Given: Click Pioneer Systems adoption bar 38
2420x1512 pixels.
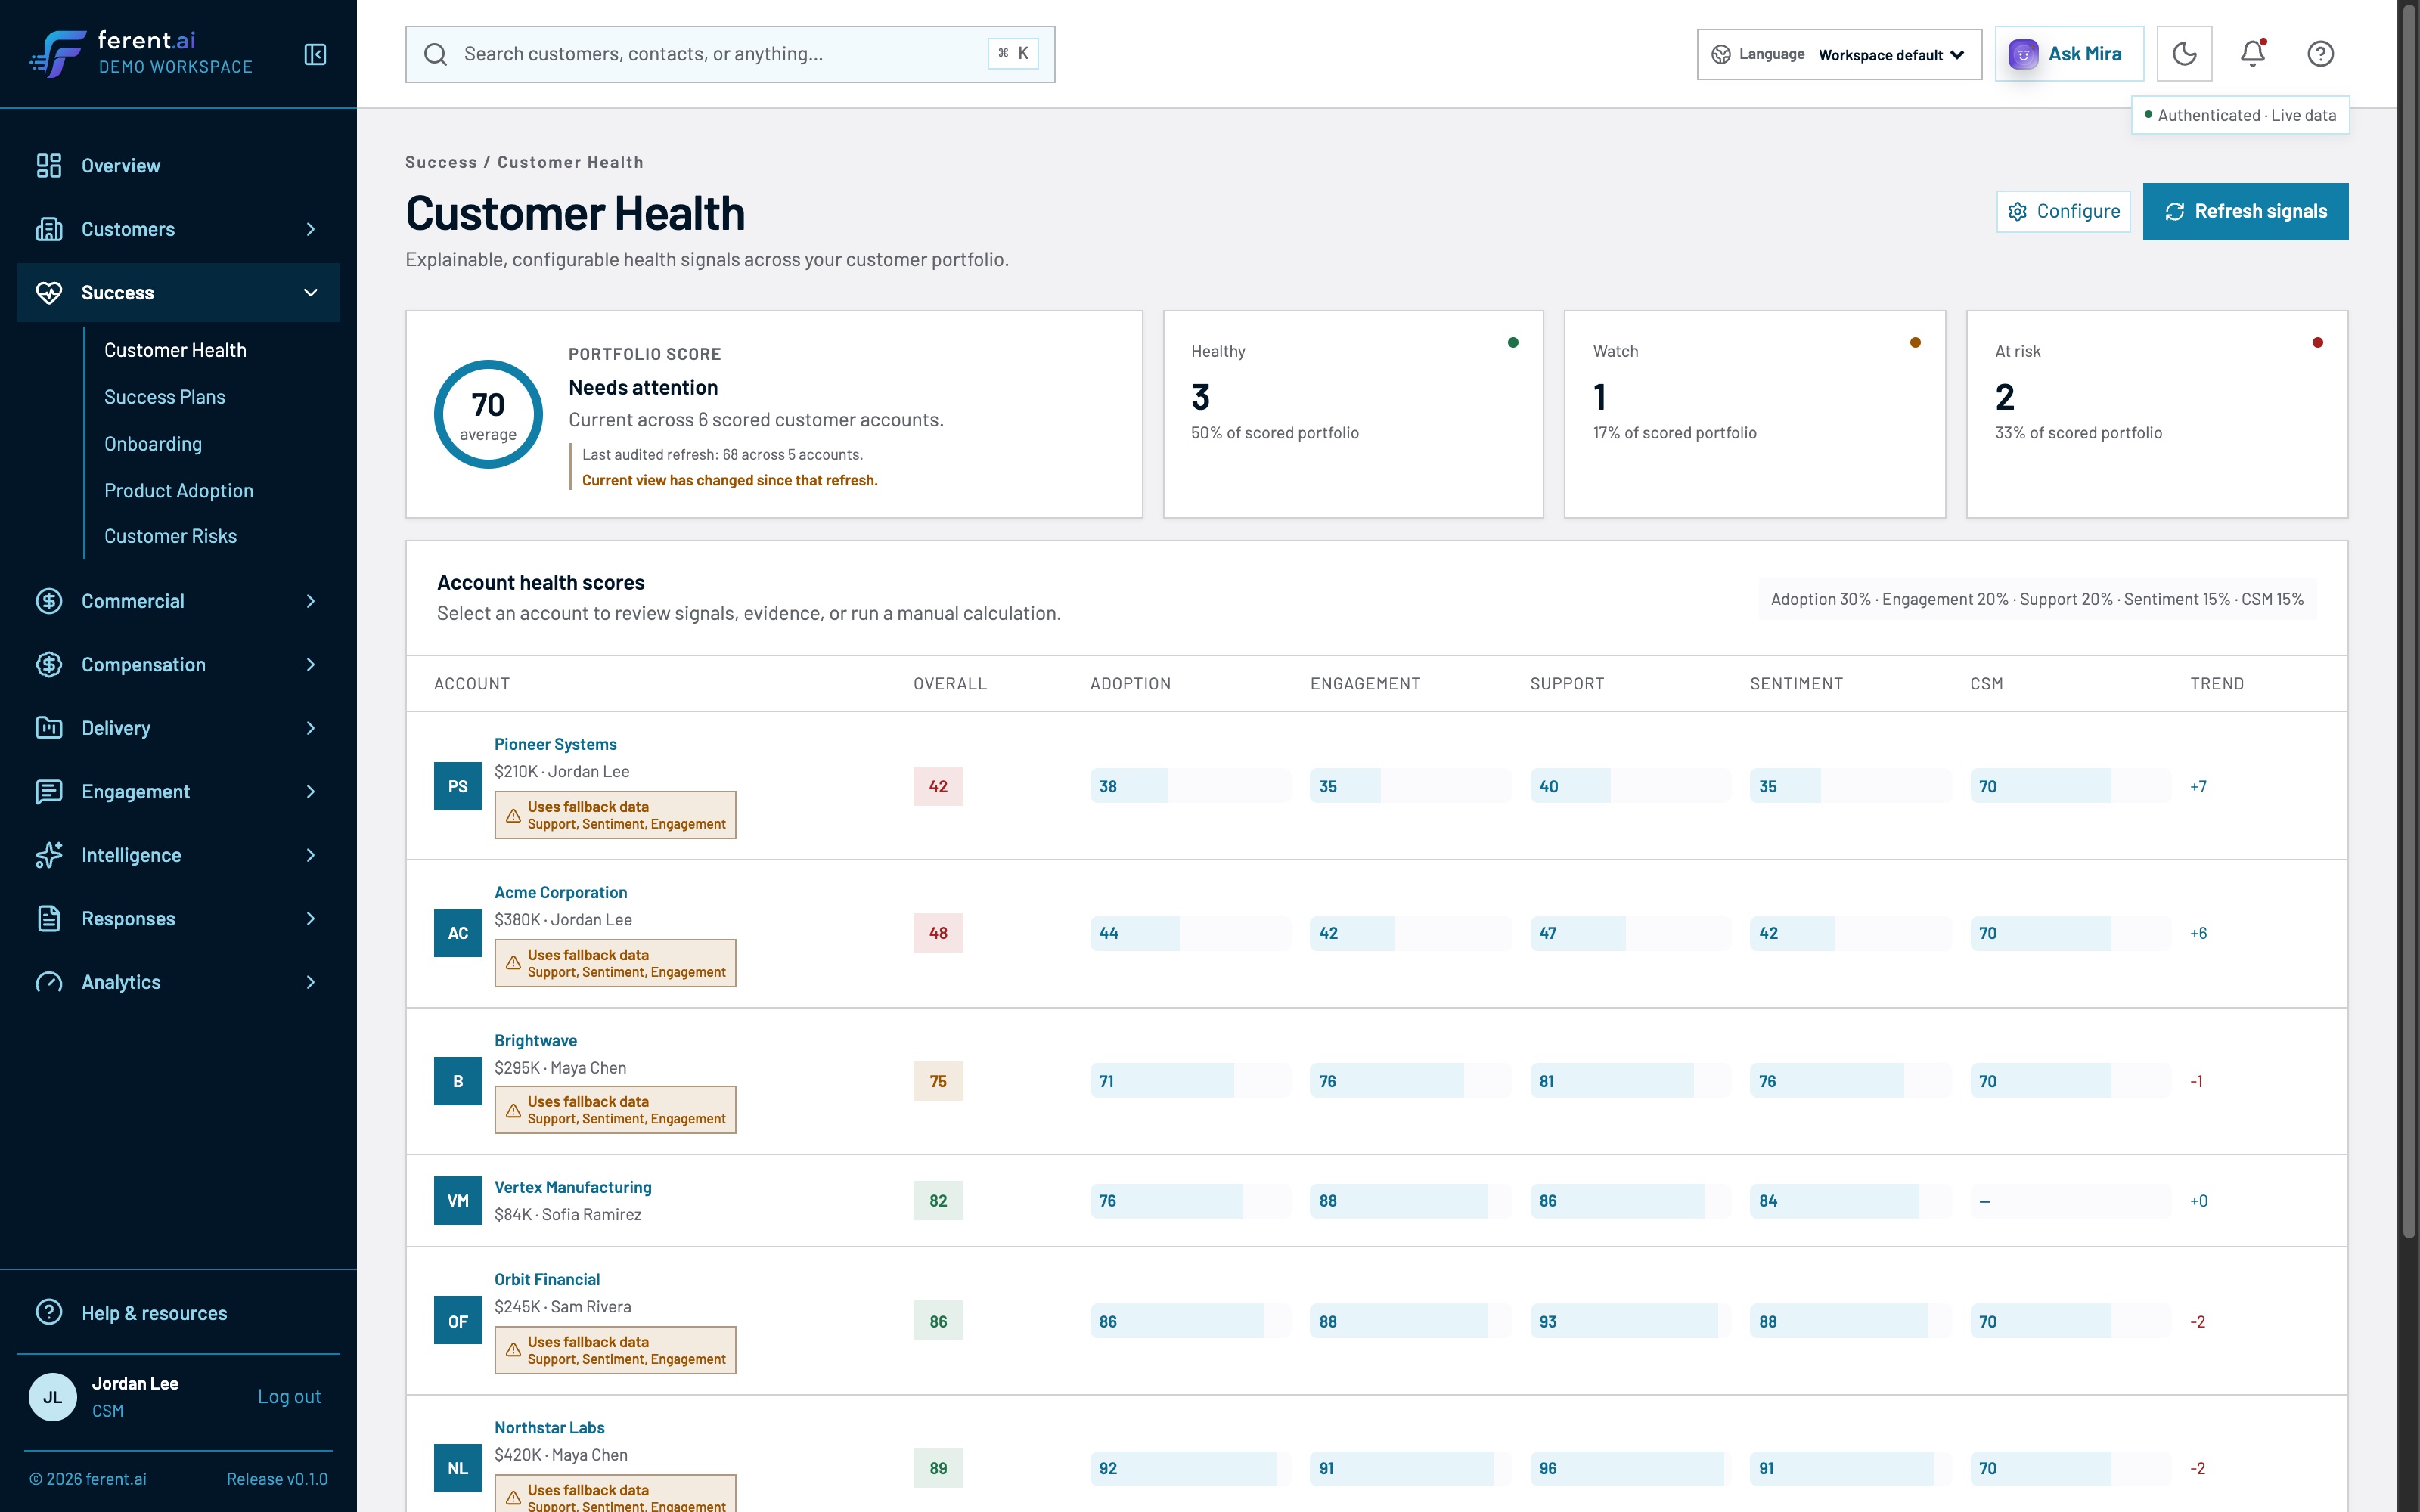Looking at the screenshot, I should coord(1190,786).
